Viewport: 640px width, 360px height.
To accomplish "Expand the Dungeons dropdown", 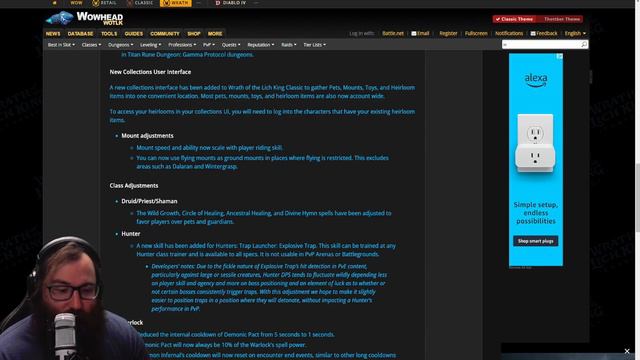I will click(x=120, y=45).
